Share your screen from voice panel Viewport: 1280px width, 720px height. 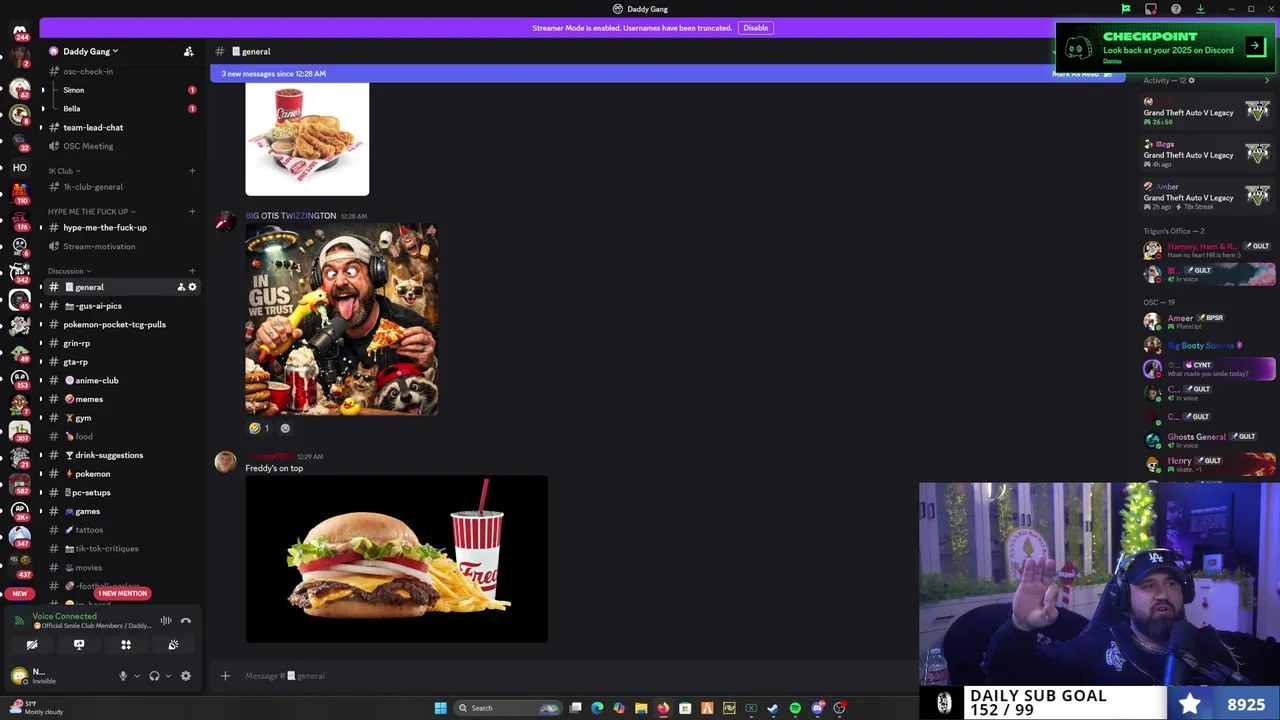click(79, 645)
